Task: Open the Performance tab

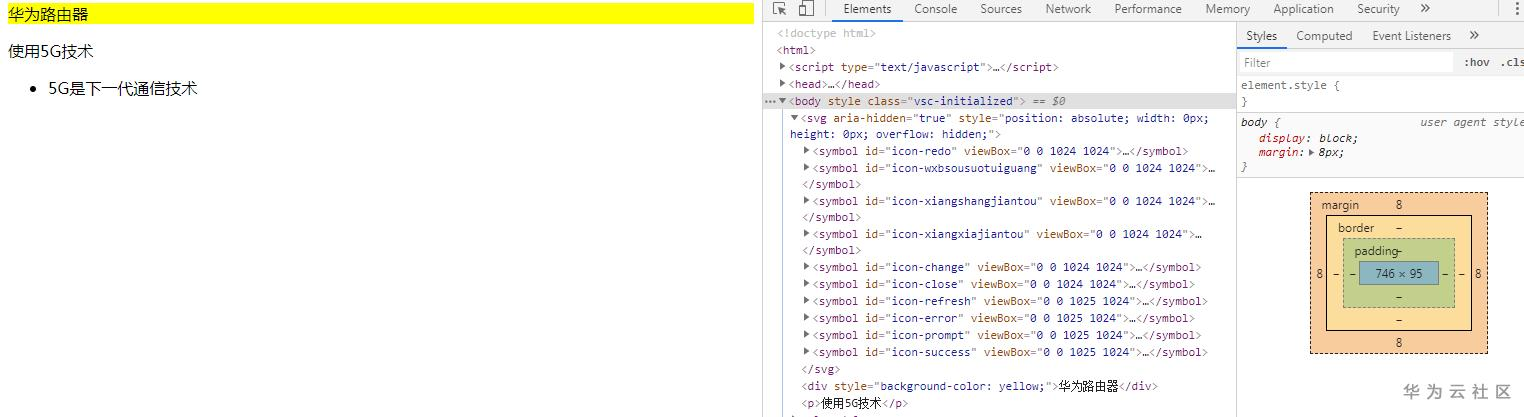Action: click(x=1148, y=9)
